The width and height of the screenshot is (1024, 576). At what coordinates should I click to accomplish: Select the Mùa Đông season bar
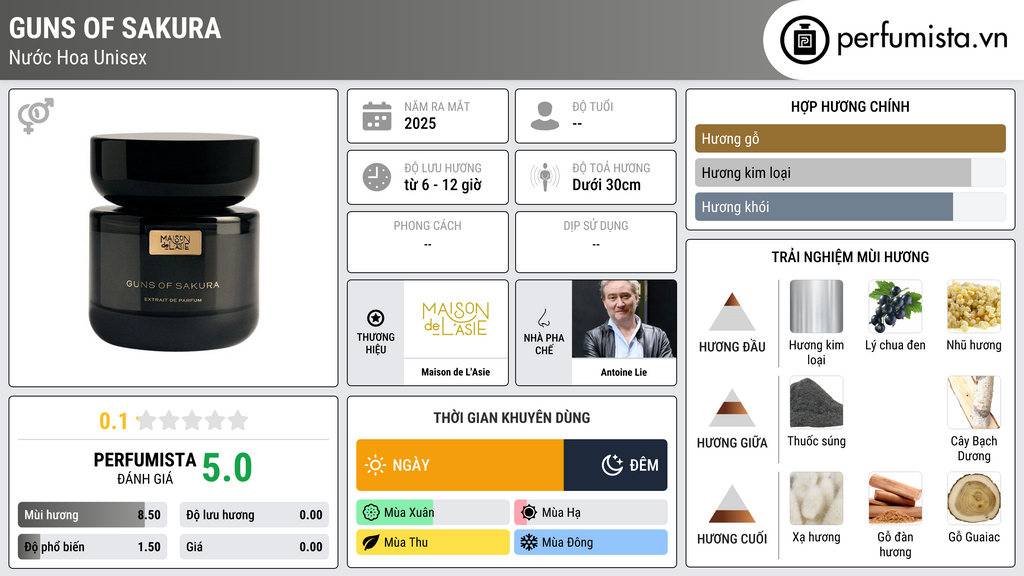click(x=591, y=542)
